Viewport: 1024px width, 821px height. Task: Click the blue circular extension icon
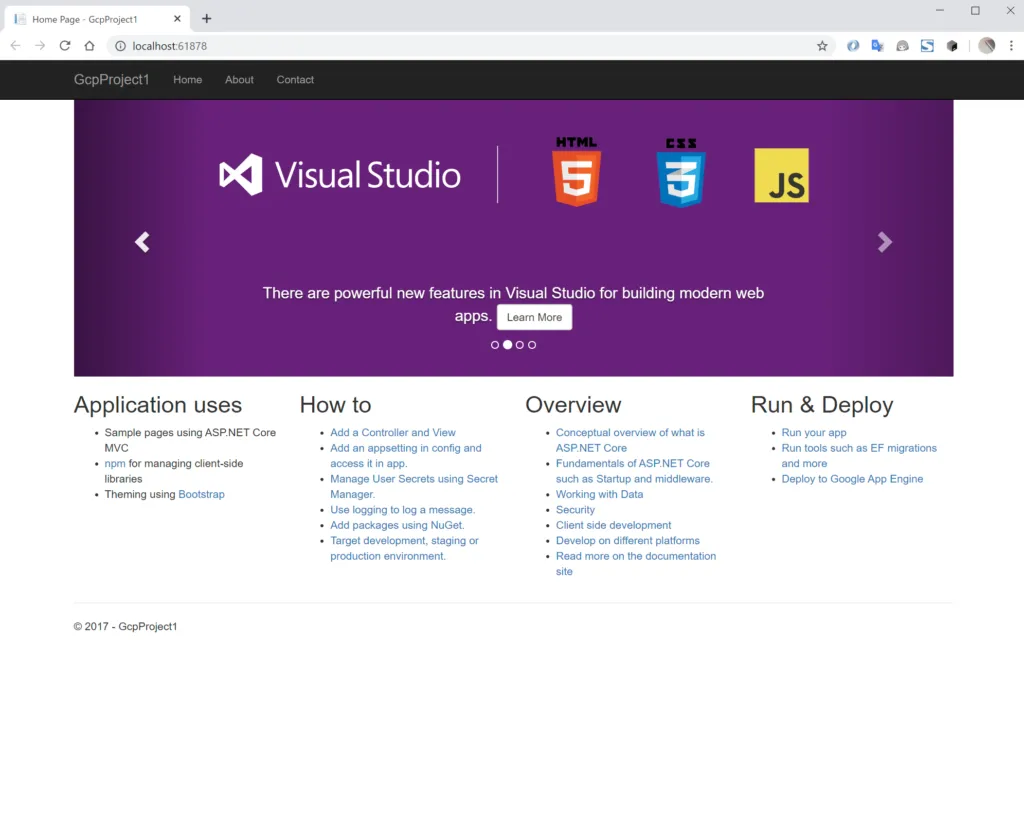pyautogui.click(x=853, y=46)
